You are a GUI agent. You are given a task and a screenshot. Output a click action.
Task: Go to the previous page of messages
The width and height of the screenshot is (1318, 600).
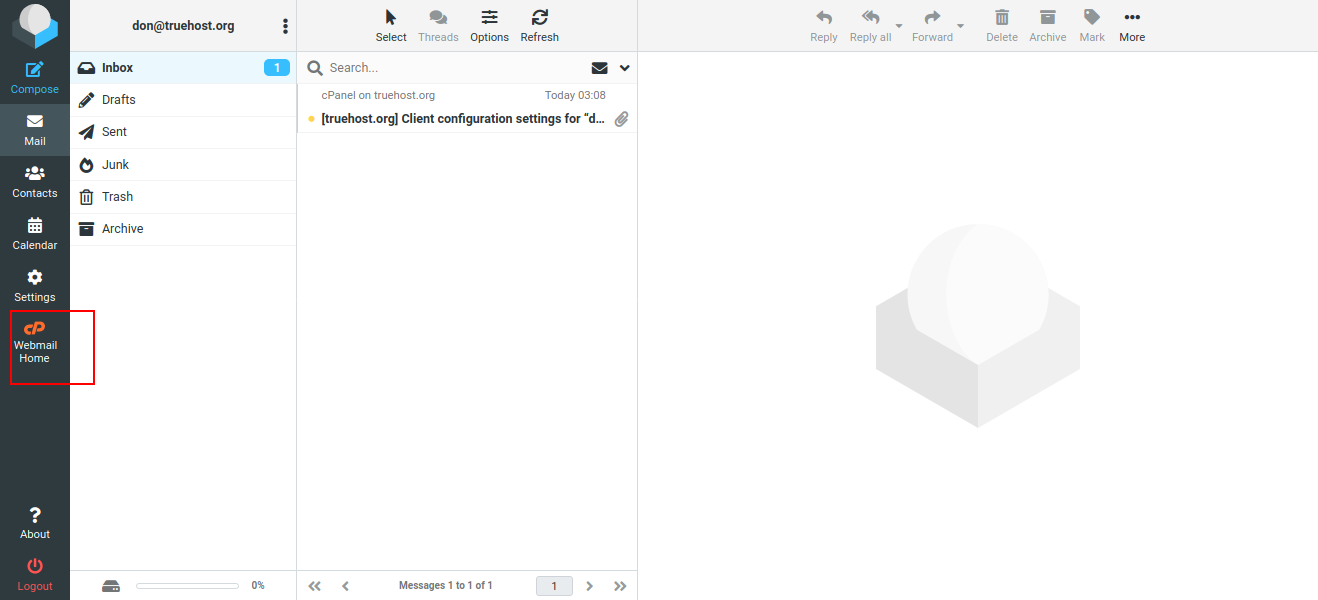tap(346, 586)
